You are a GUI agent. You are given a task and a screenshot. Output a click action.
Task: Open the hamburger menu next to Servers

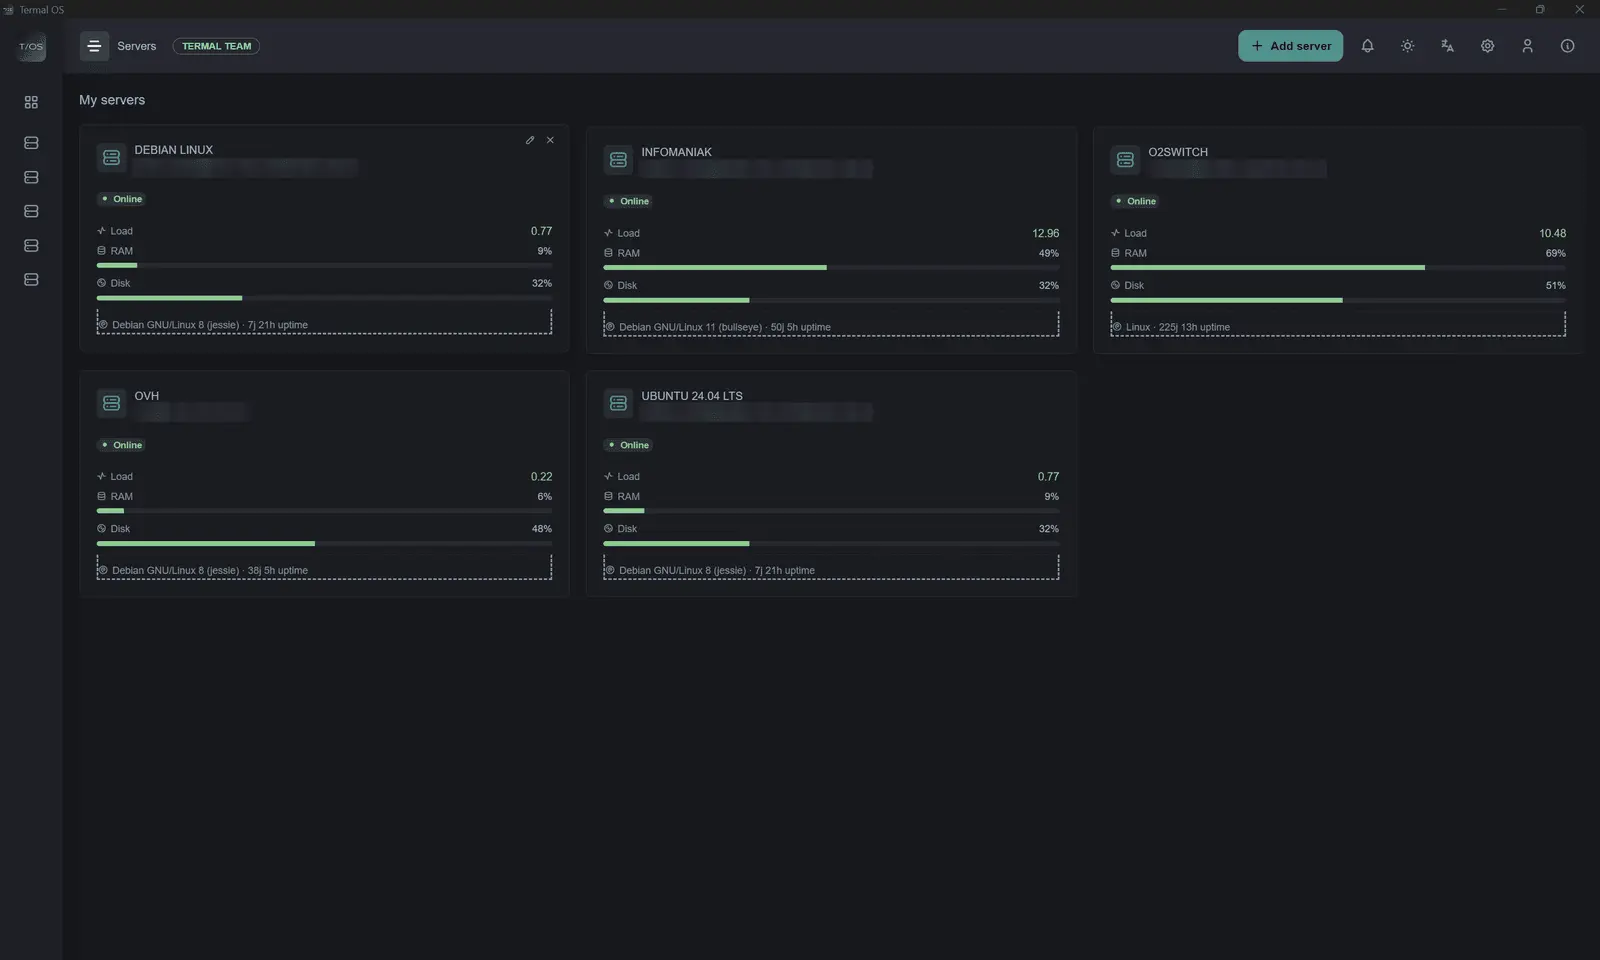[x=94, y=46]
